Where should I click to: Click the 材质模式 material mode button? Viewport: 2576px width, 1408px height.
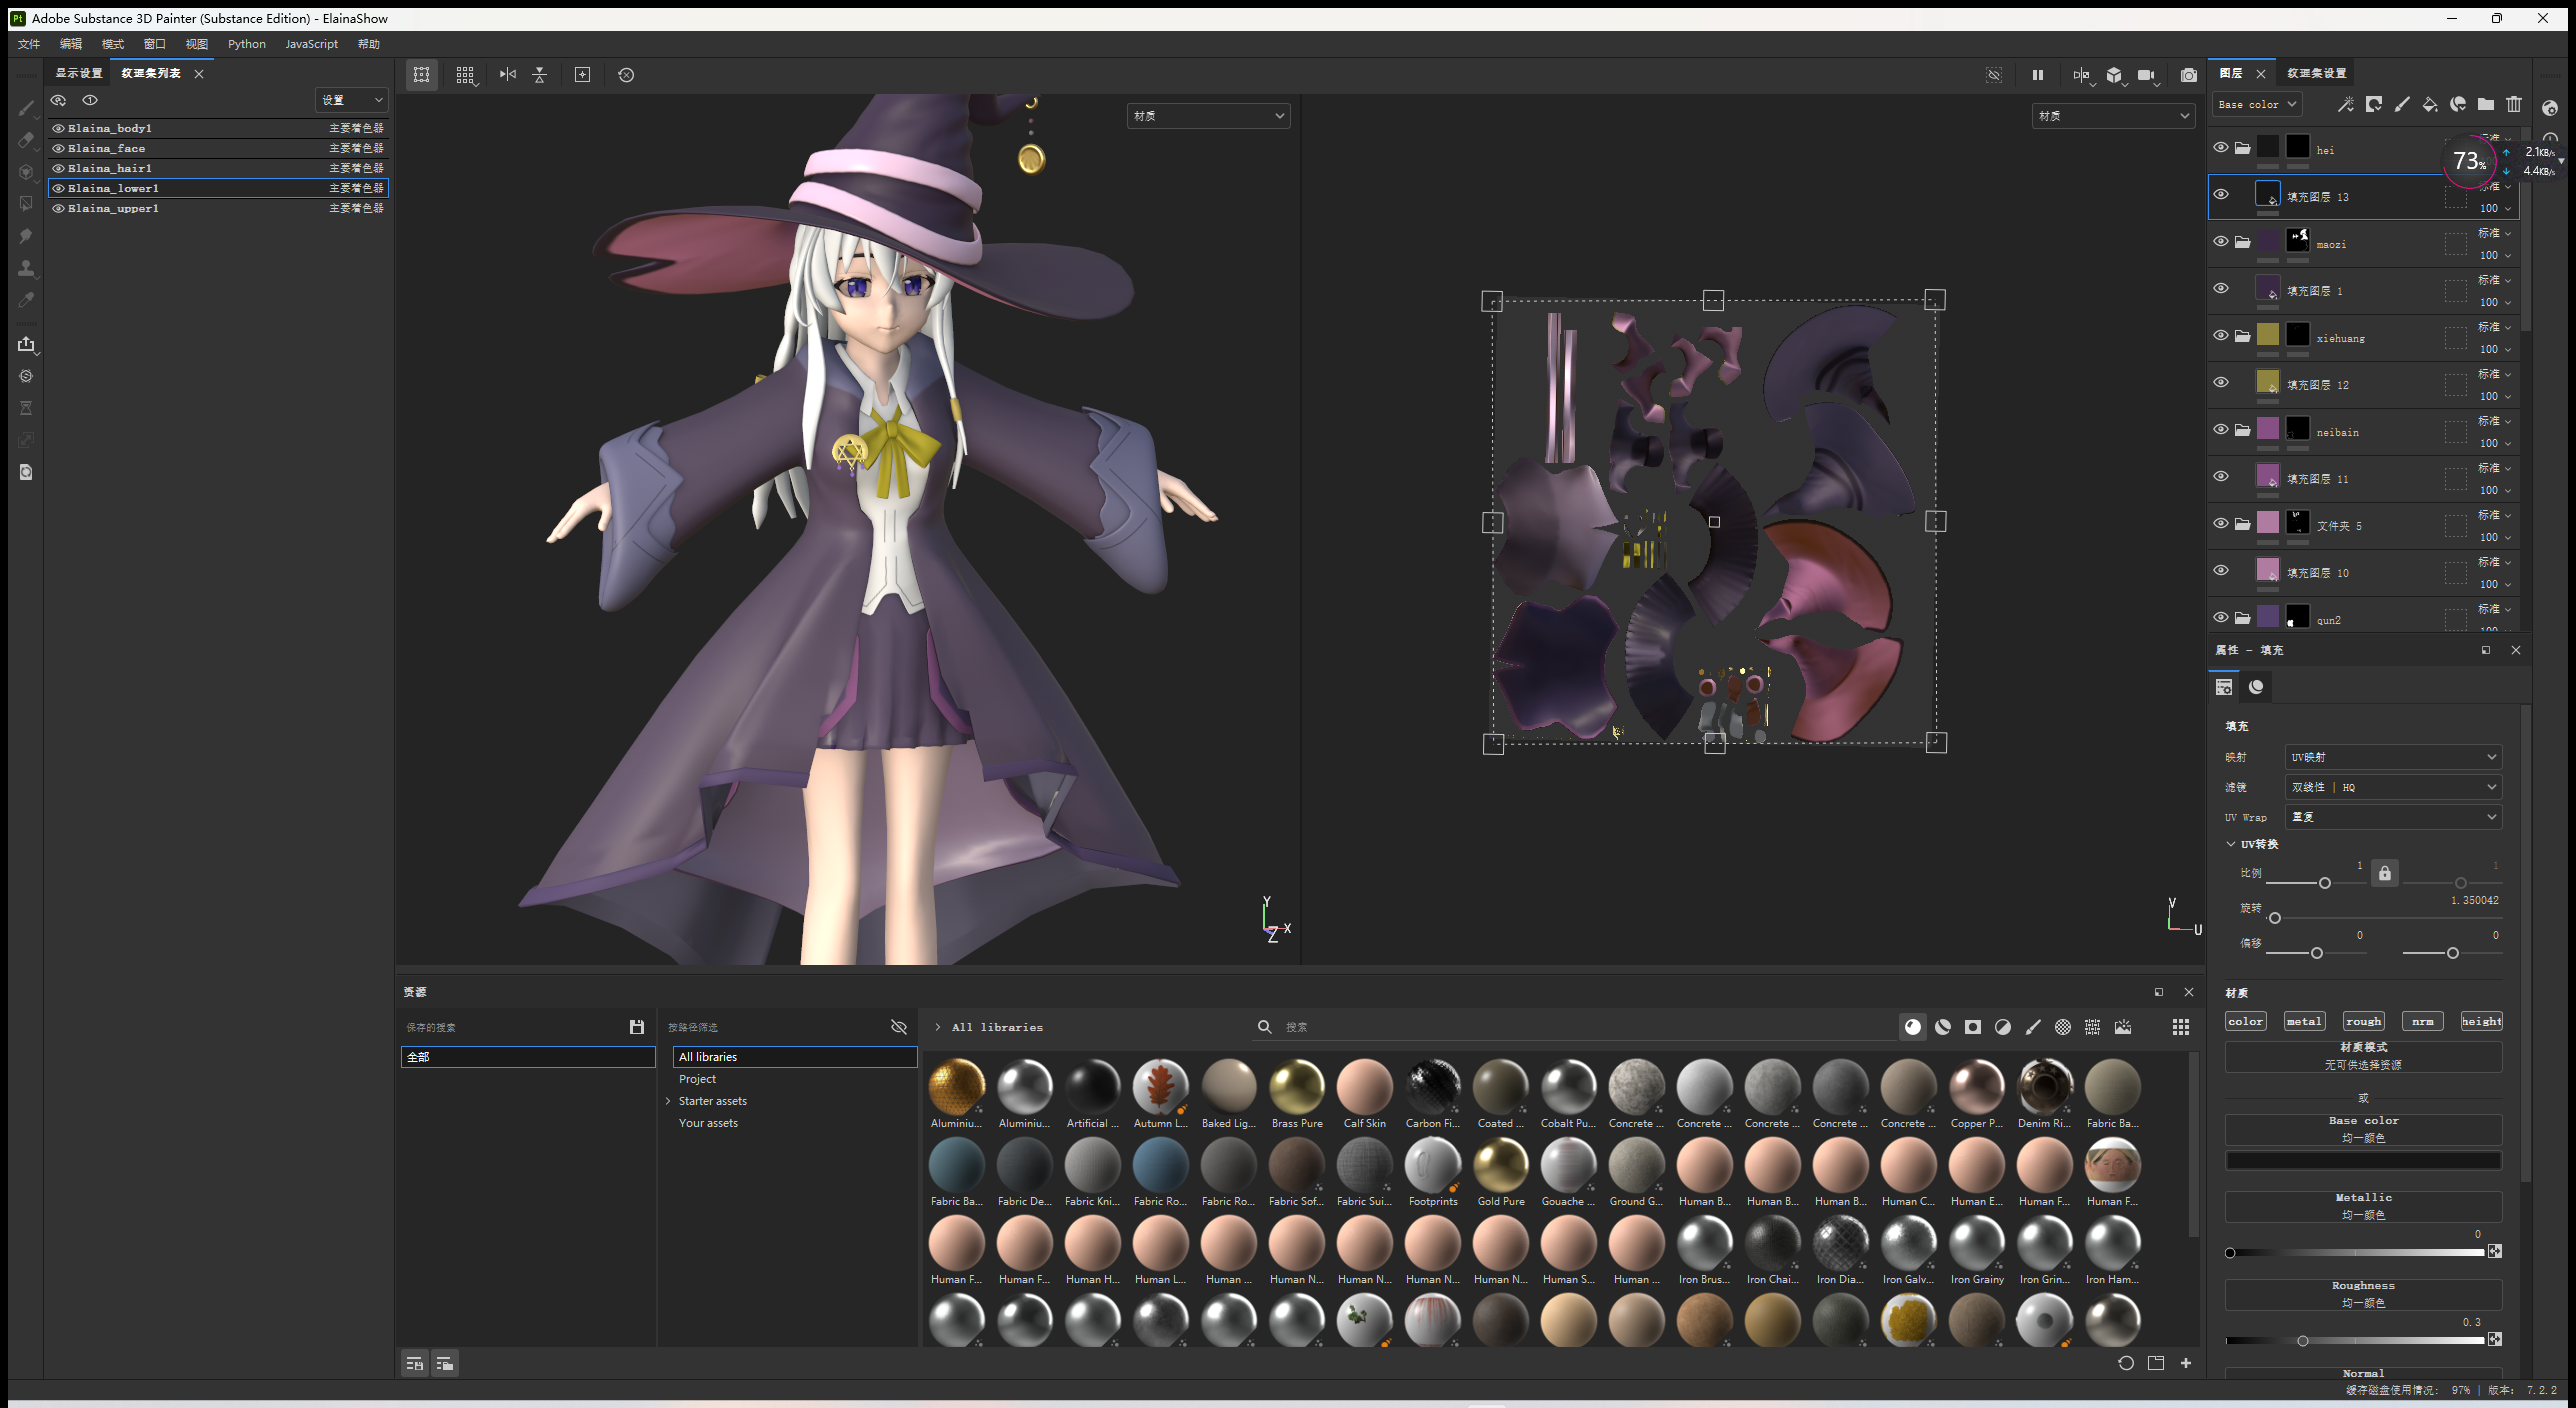(2363, 1055)
